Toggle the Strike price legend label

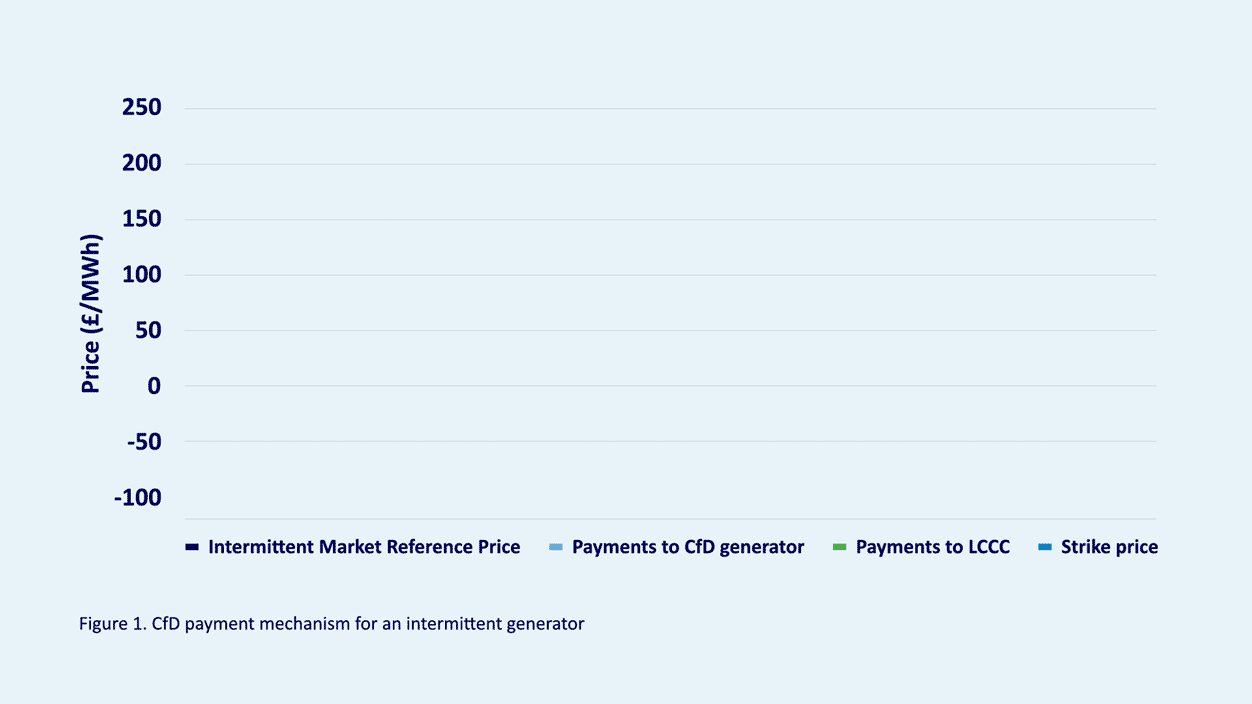coord(1109,547)
